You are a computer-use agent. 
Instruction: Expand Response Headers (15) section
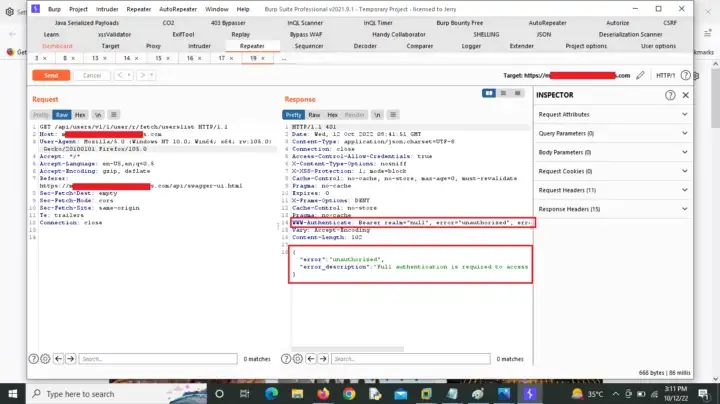613,209
